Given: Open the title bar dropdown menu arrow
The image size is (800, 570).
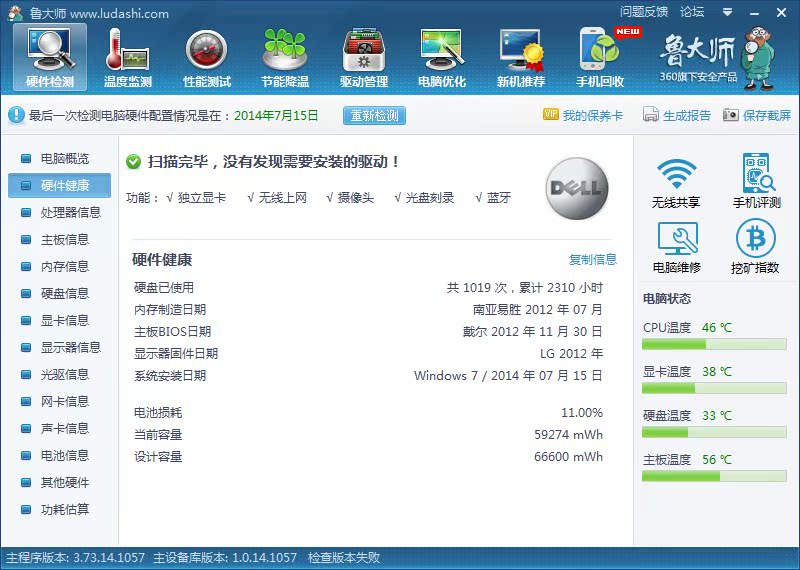Looking at the screenshot, I should tap(728, 12).
